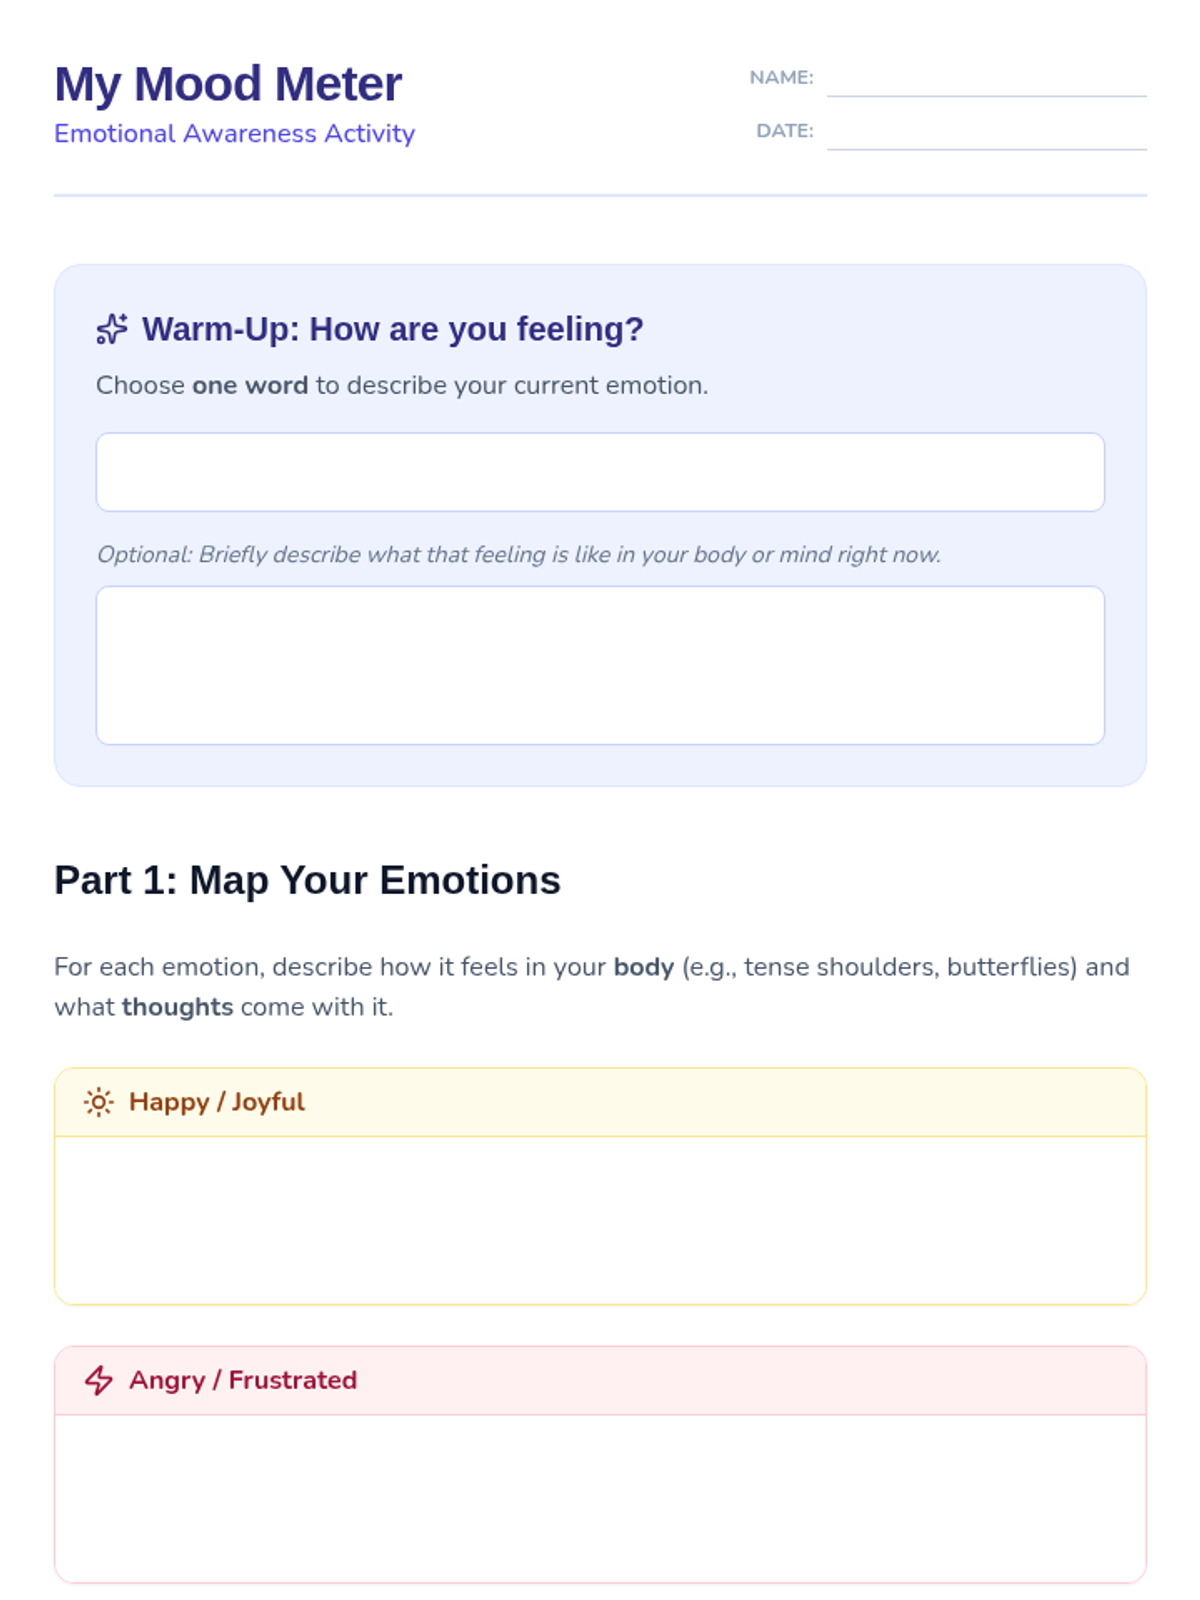Click the optional body or mind description box
This screenshot has width=1200, height=1600.
coord(600,665)
